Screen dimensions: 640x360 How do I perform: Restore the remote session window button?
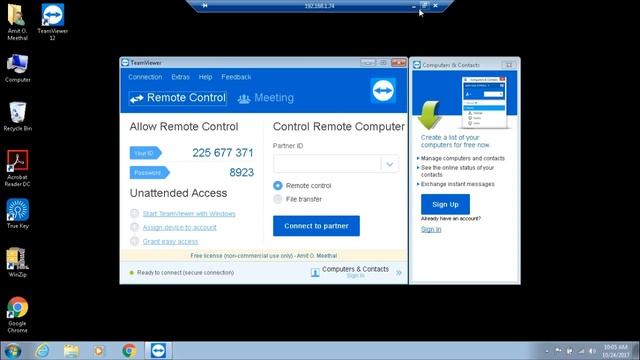tap(424, 5)
